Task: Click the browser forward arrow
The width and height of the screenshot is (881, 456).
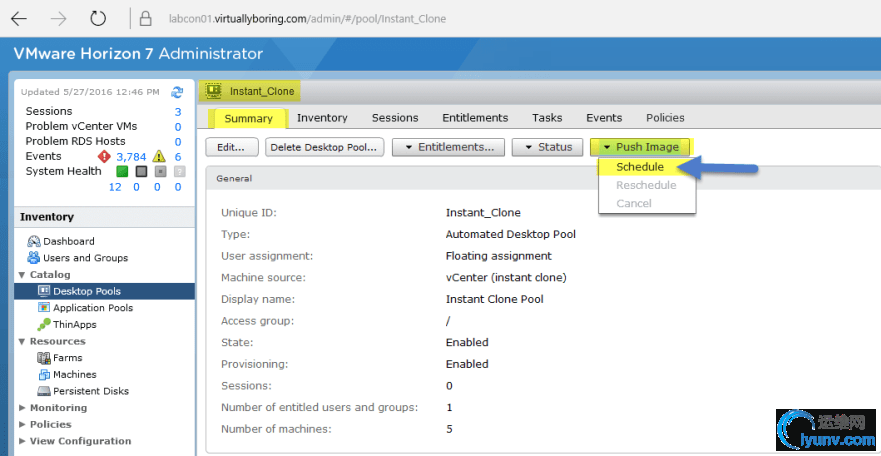Action: click(x=58, y=19)
